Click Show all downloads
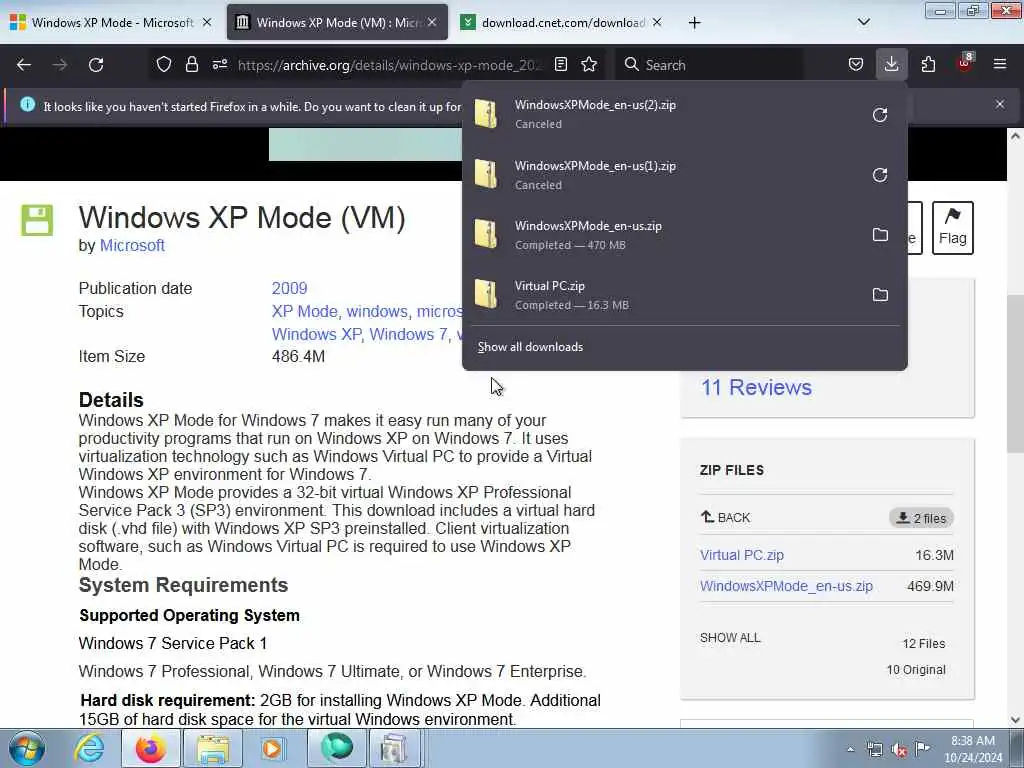1024x768 pixels. click(530, 347)
